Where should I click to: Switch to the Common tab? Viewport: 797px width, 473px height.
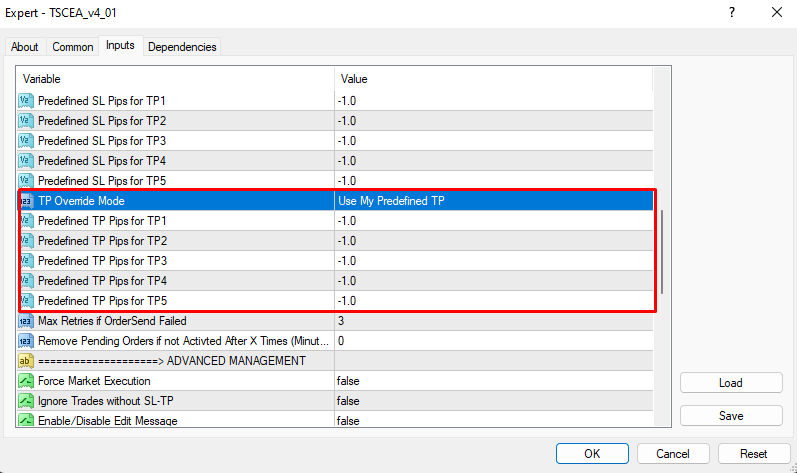coord(73,47)
